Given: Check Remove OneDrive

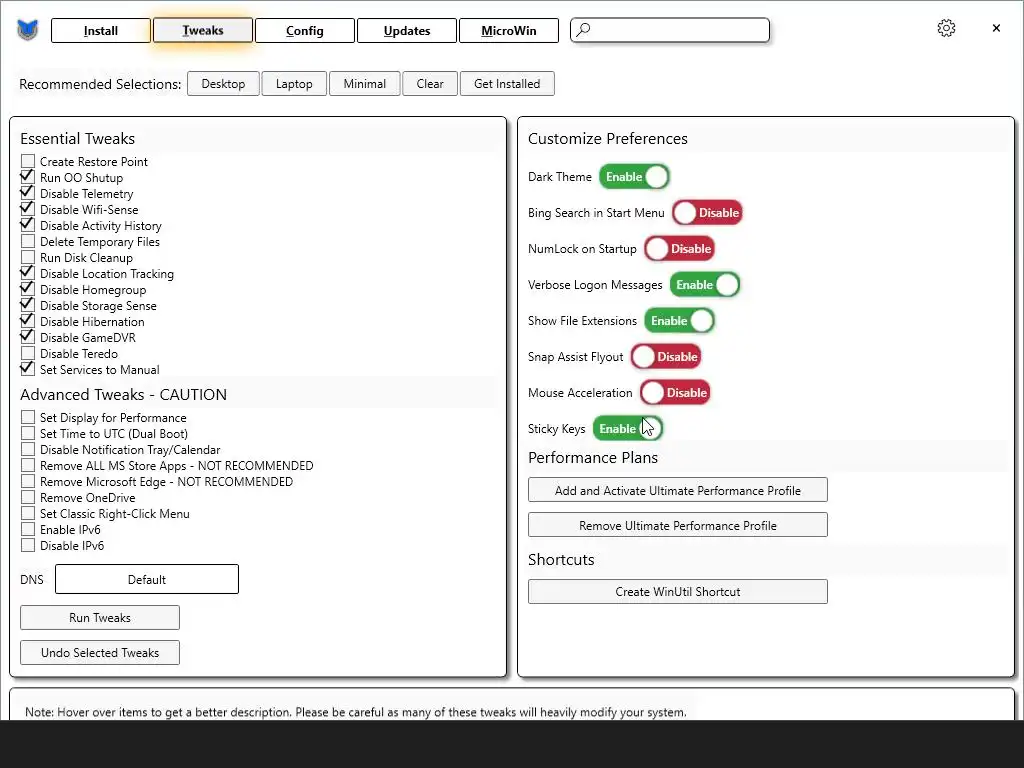Looking at the screenshot, I should 27,497.
